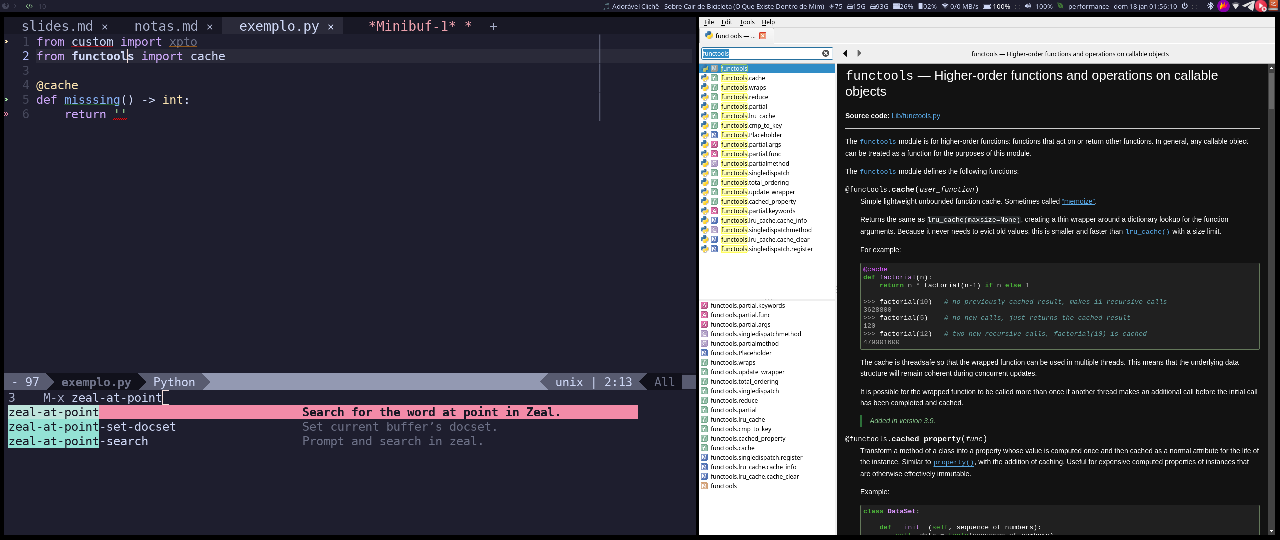Choose zeal-at-point-search completion
This screenshot has height=540, width=1280.
click(78, 441)
